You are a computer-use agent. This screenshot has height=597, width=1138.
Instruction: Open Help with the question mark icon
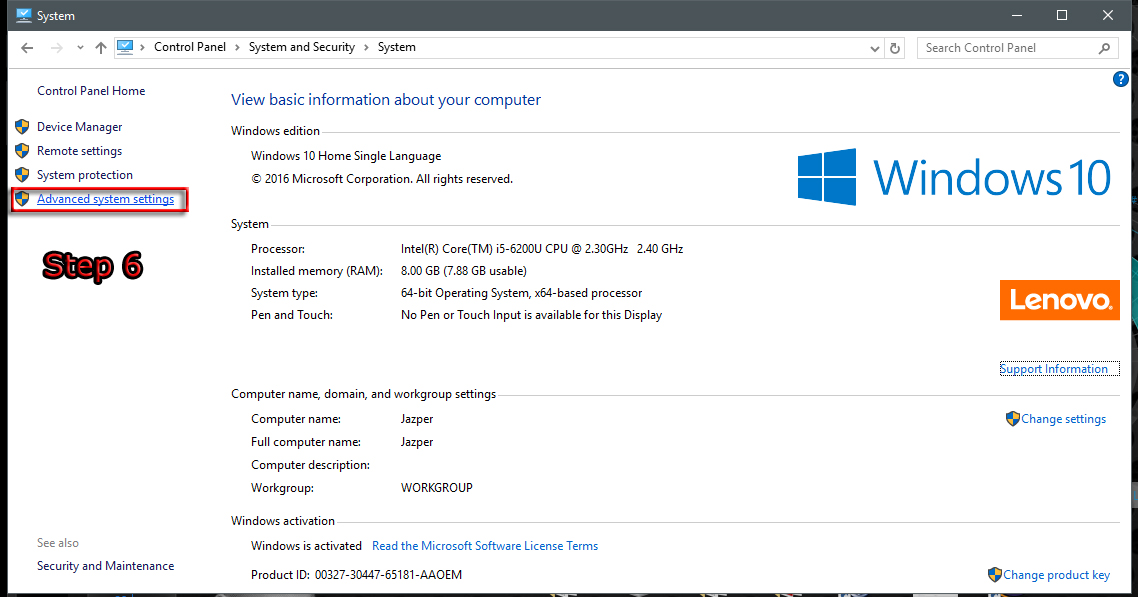coord(1121,79)
